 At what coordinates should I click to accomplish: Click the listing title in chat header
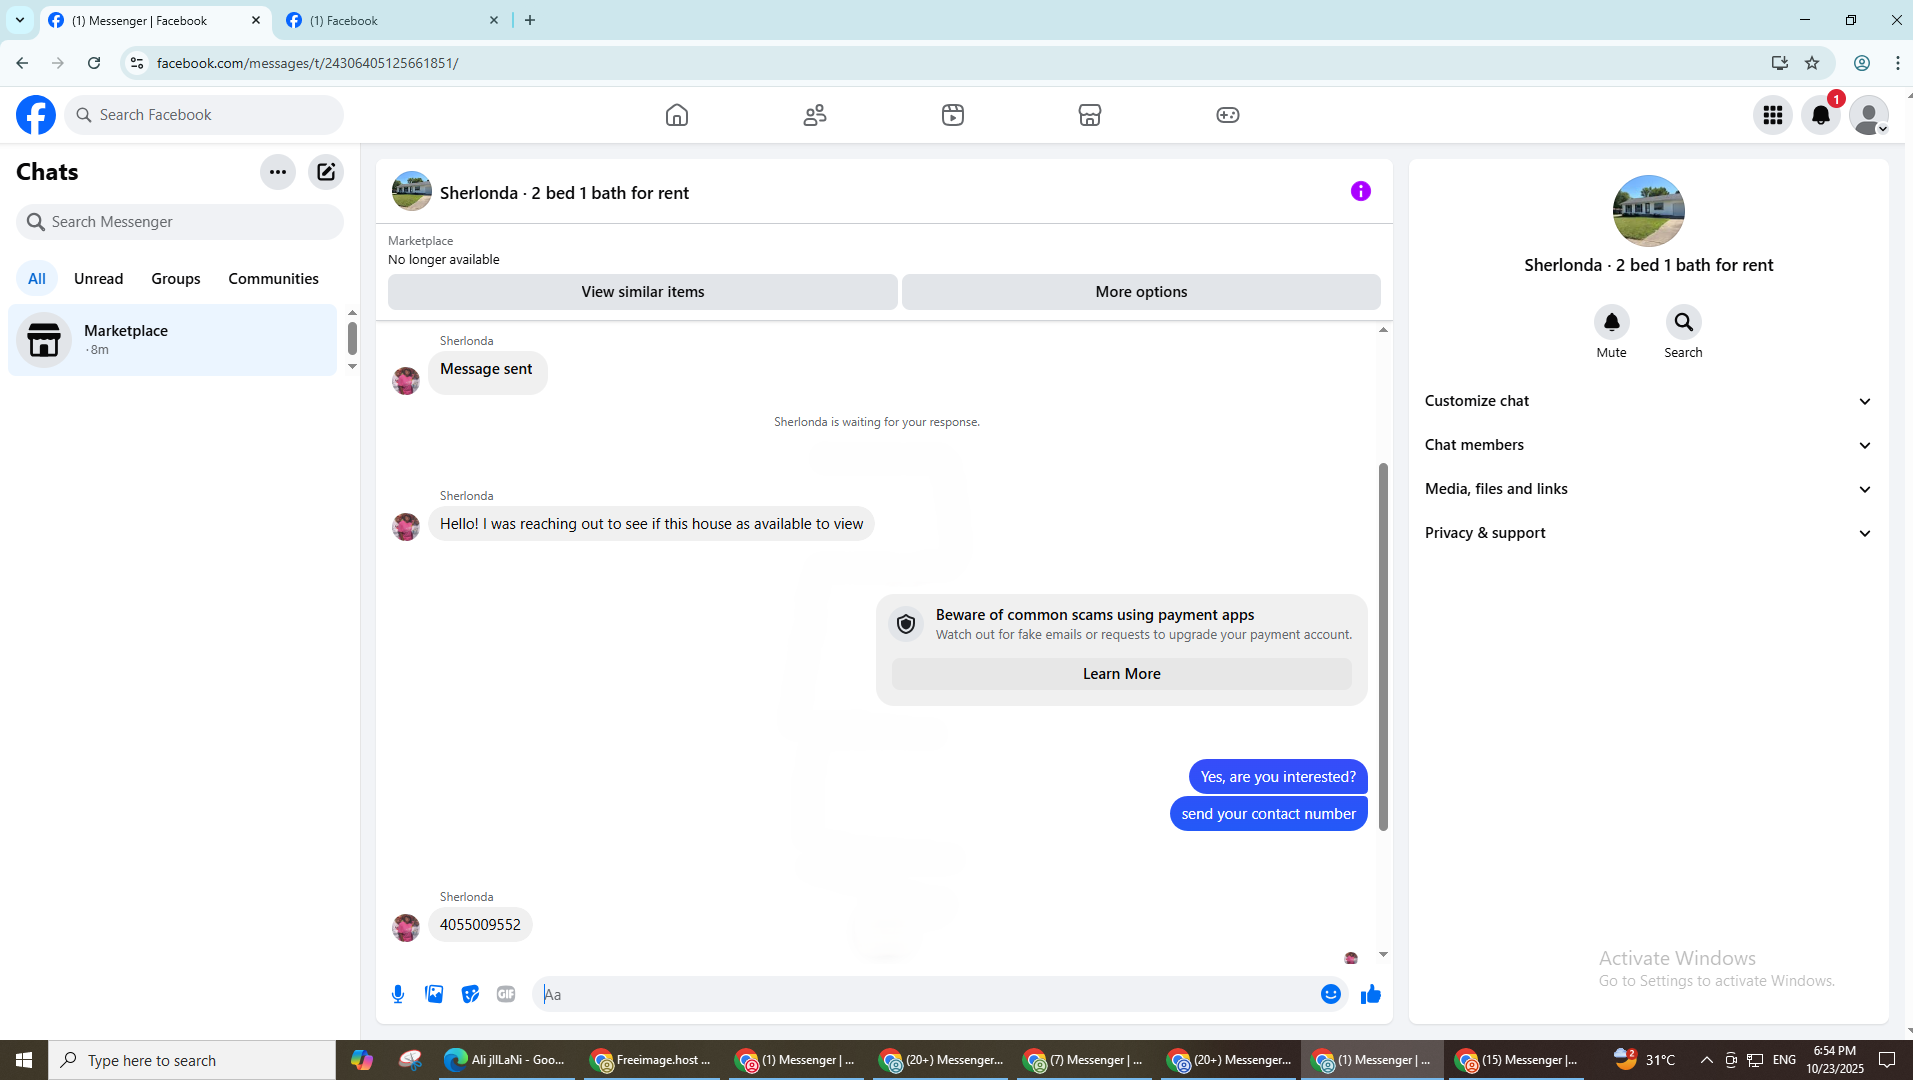pyautogui.click(x=564, y=193)
